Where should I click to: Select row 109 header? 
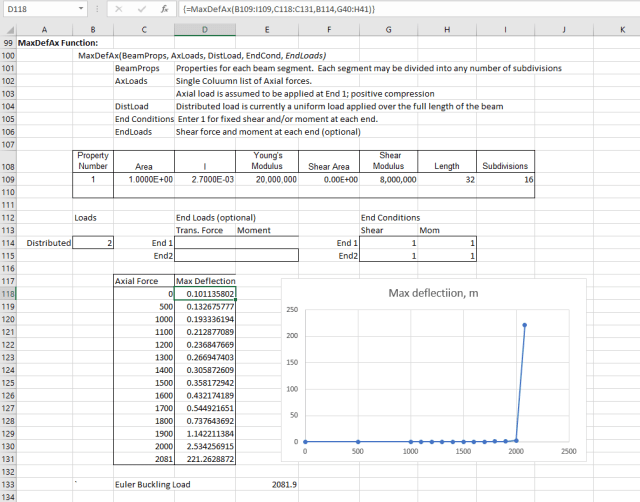pos(8,179)
